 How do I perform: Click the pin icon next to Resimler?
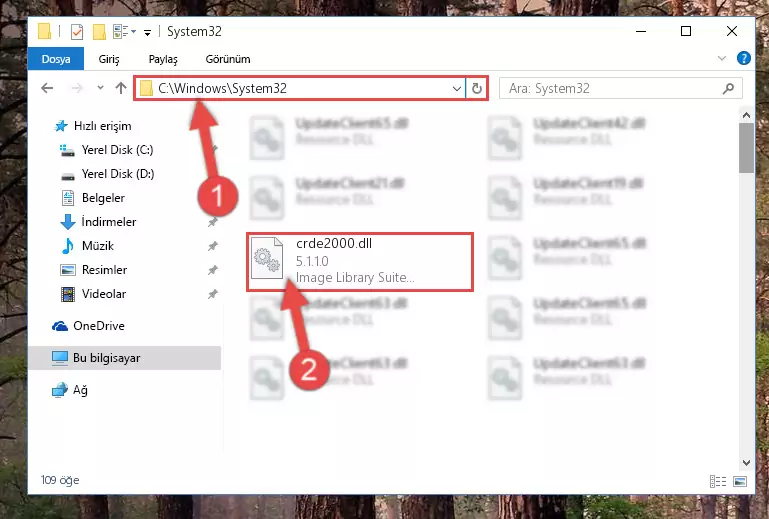point(212,270)
